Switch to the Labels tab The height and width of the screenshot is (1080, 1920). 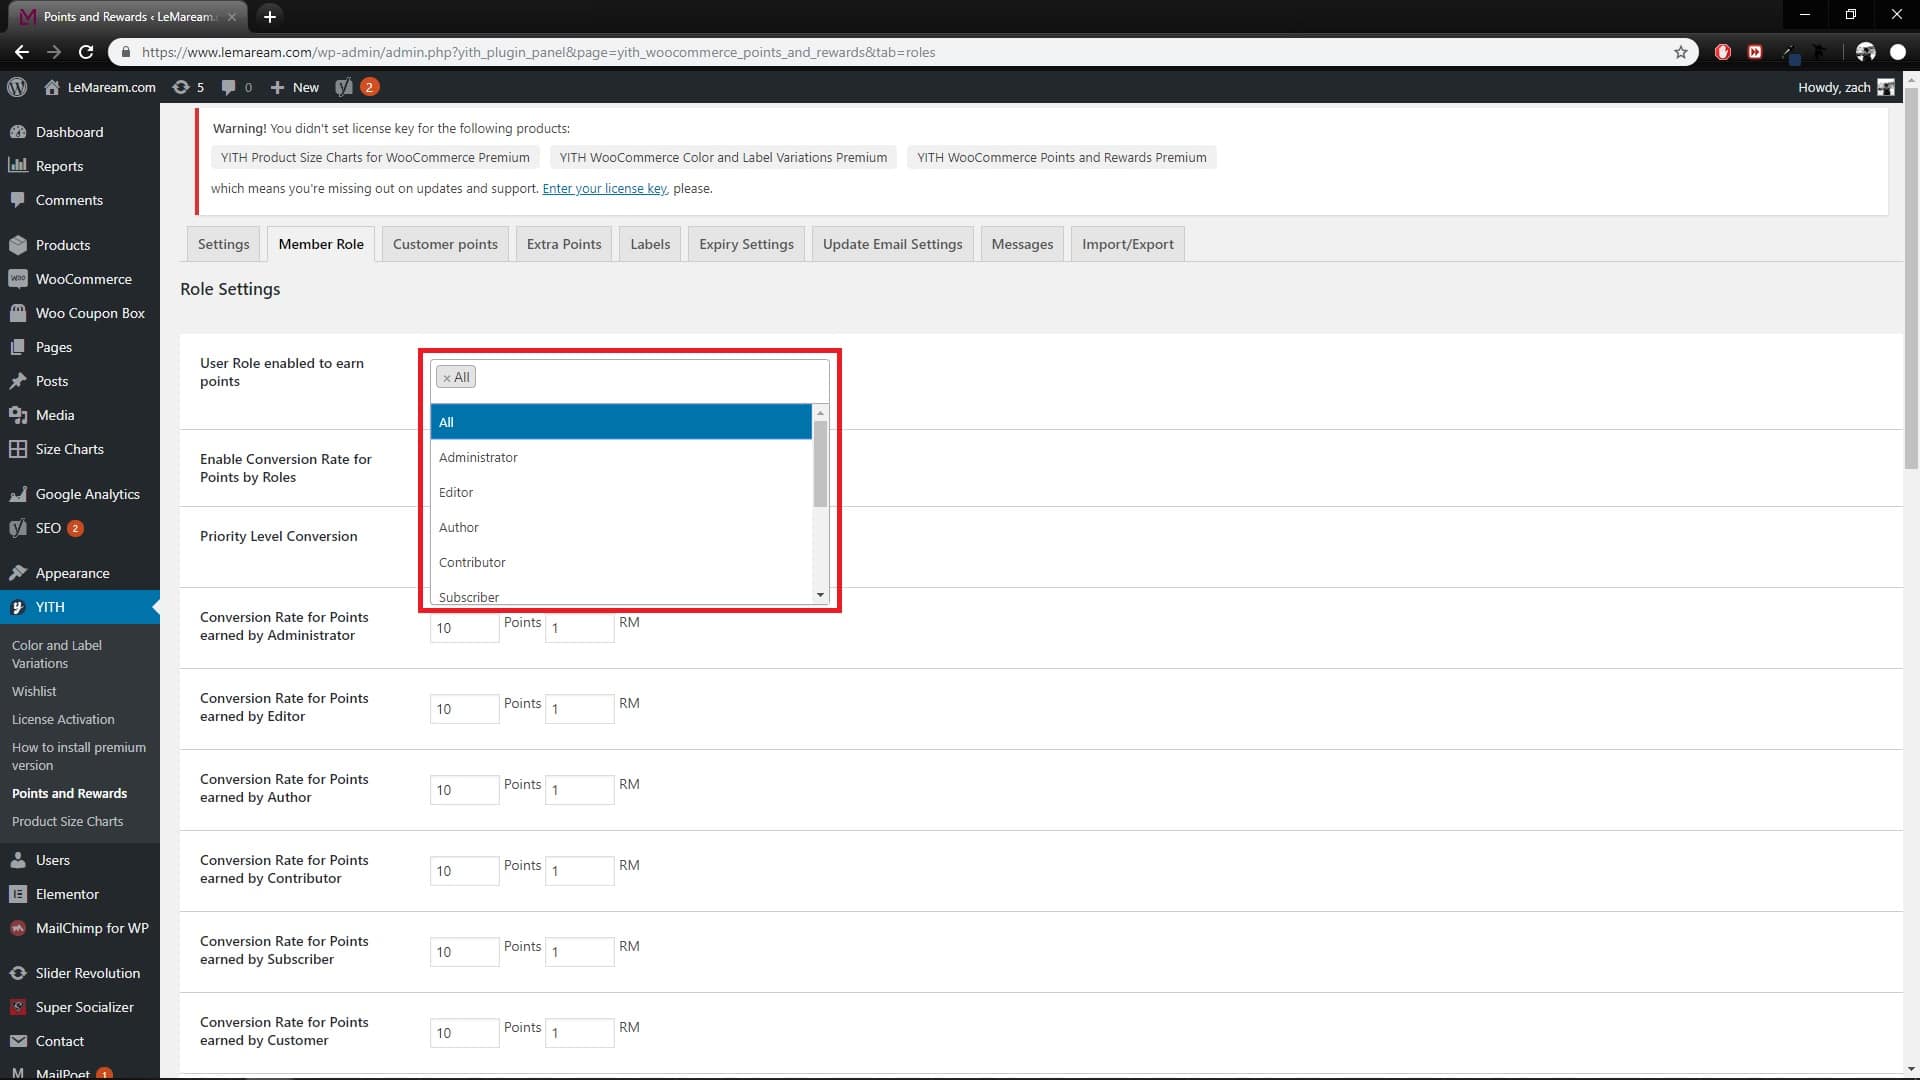650,244
